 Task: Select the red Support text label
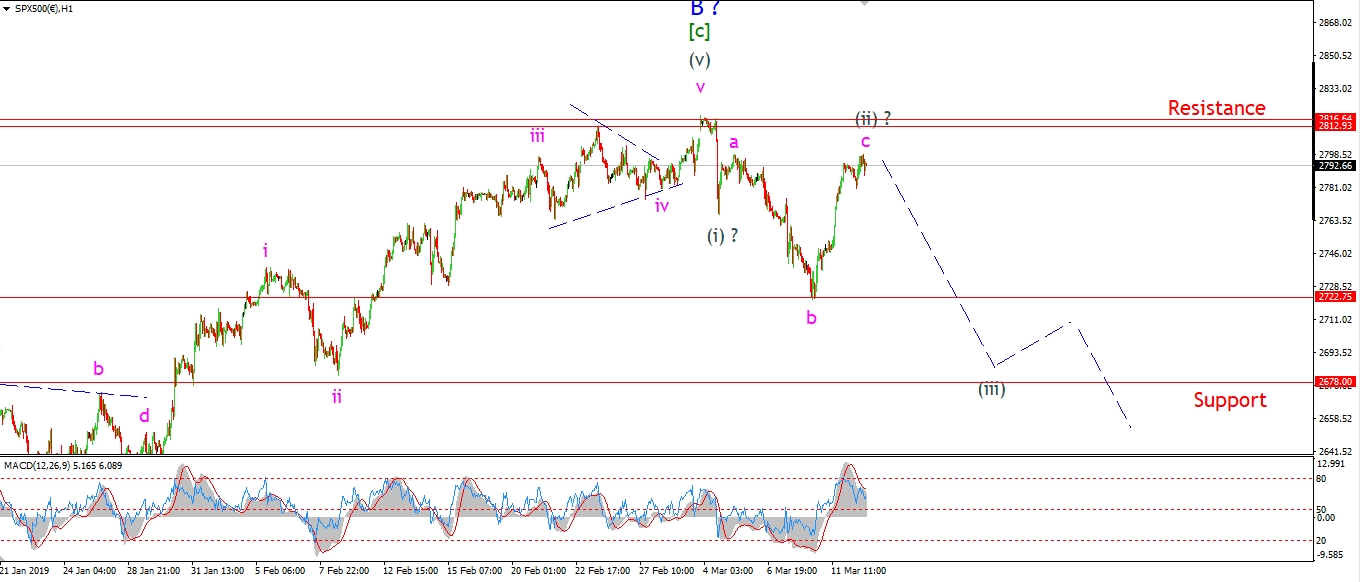coord(1229,400)
